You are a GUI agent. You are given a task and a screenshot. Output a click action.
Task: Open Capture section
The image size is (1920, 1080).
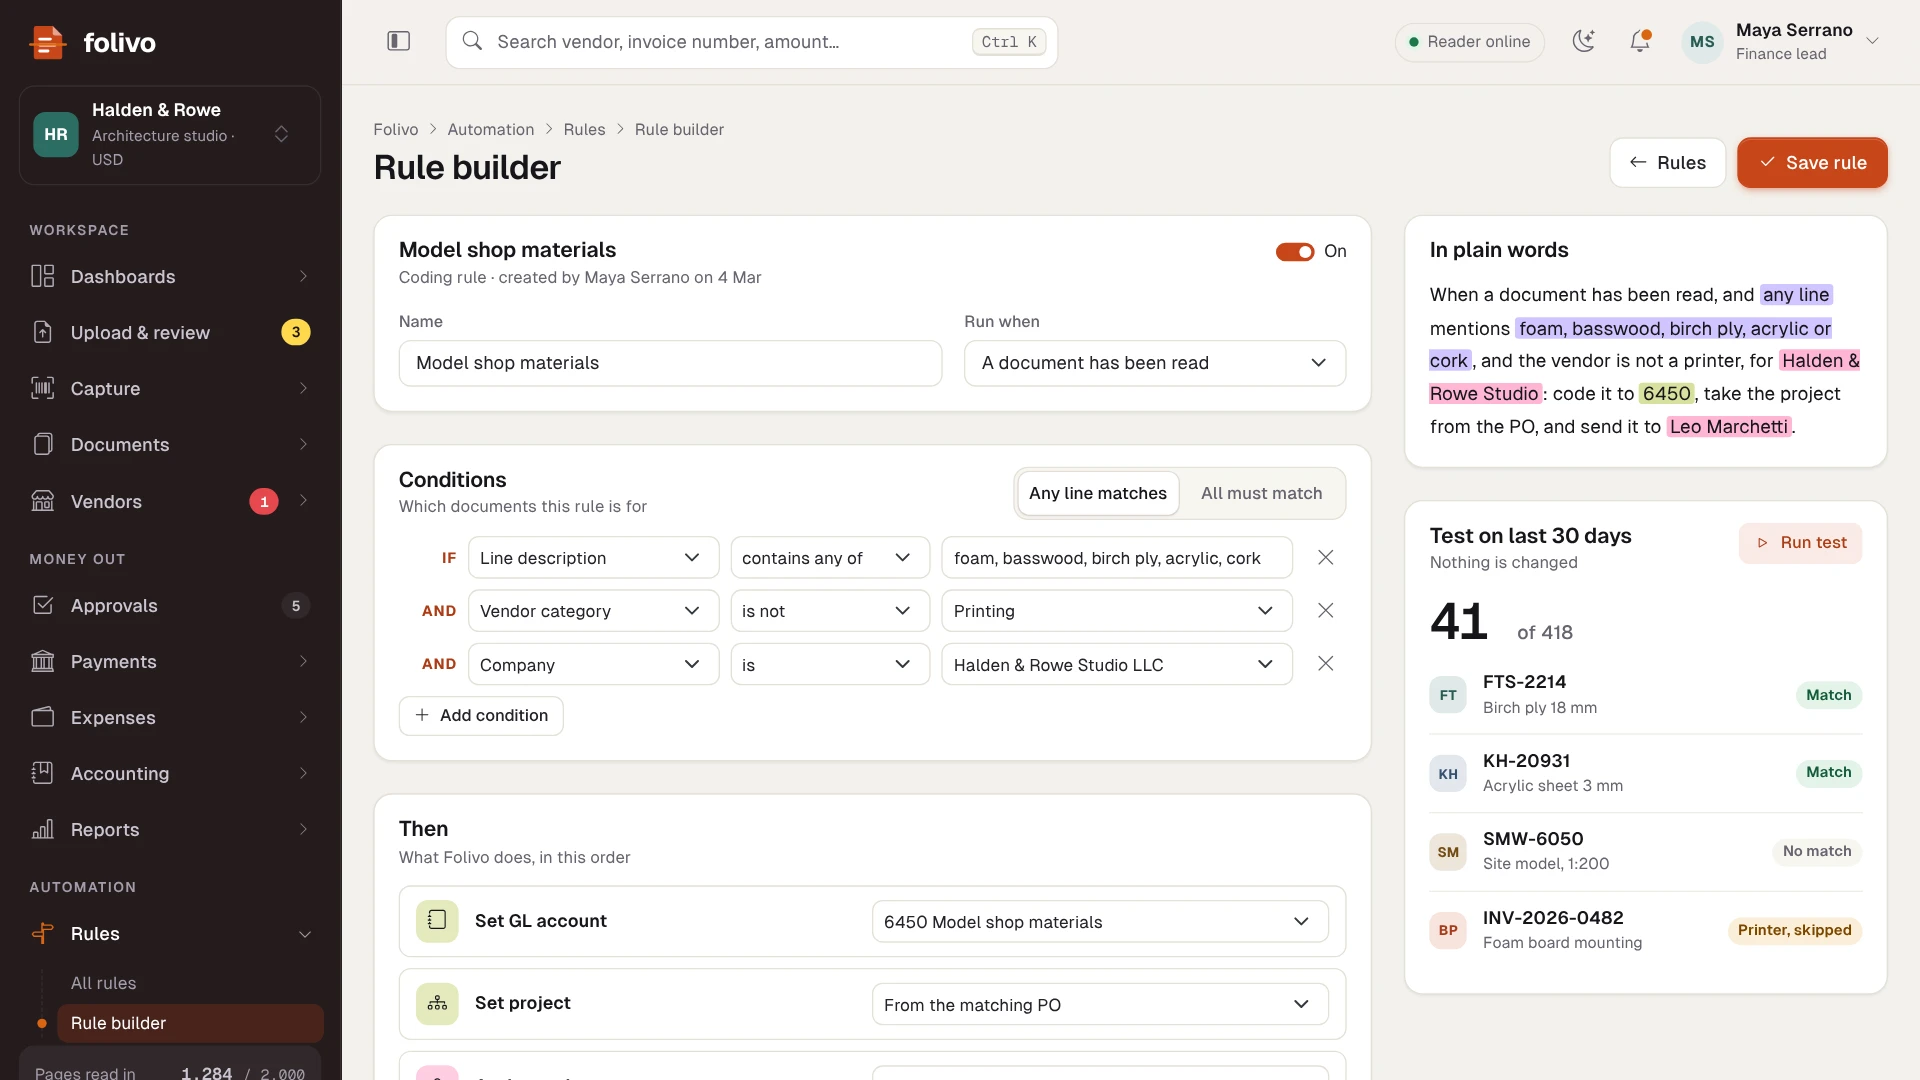tap(170, 388)
